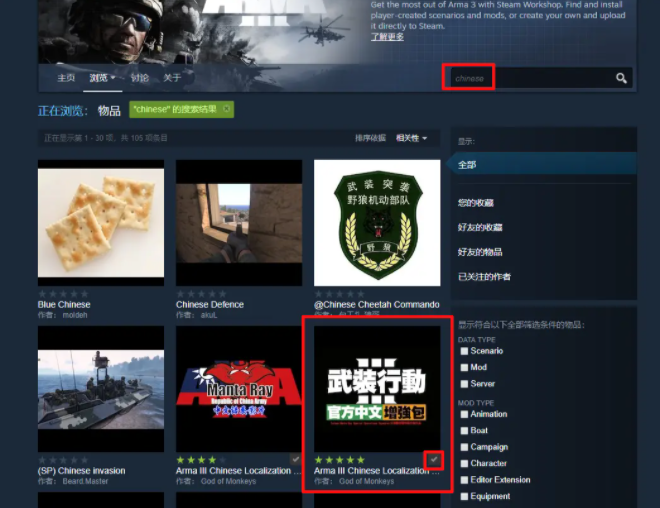The width and height of the screenshot is (660, 508).
Task: Open 已关注的作者 in the sidebar
Action: [484, 277]
